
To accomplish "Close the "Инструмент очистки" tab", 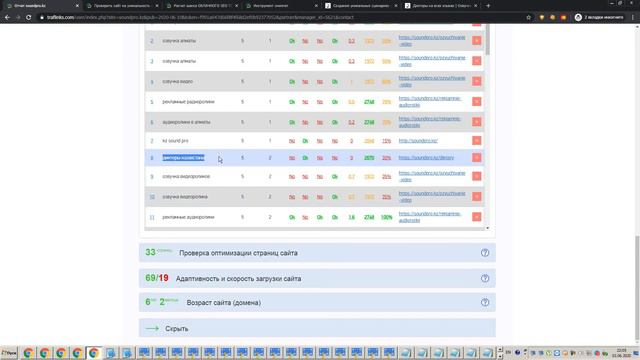I will click(x=316, y=6).
